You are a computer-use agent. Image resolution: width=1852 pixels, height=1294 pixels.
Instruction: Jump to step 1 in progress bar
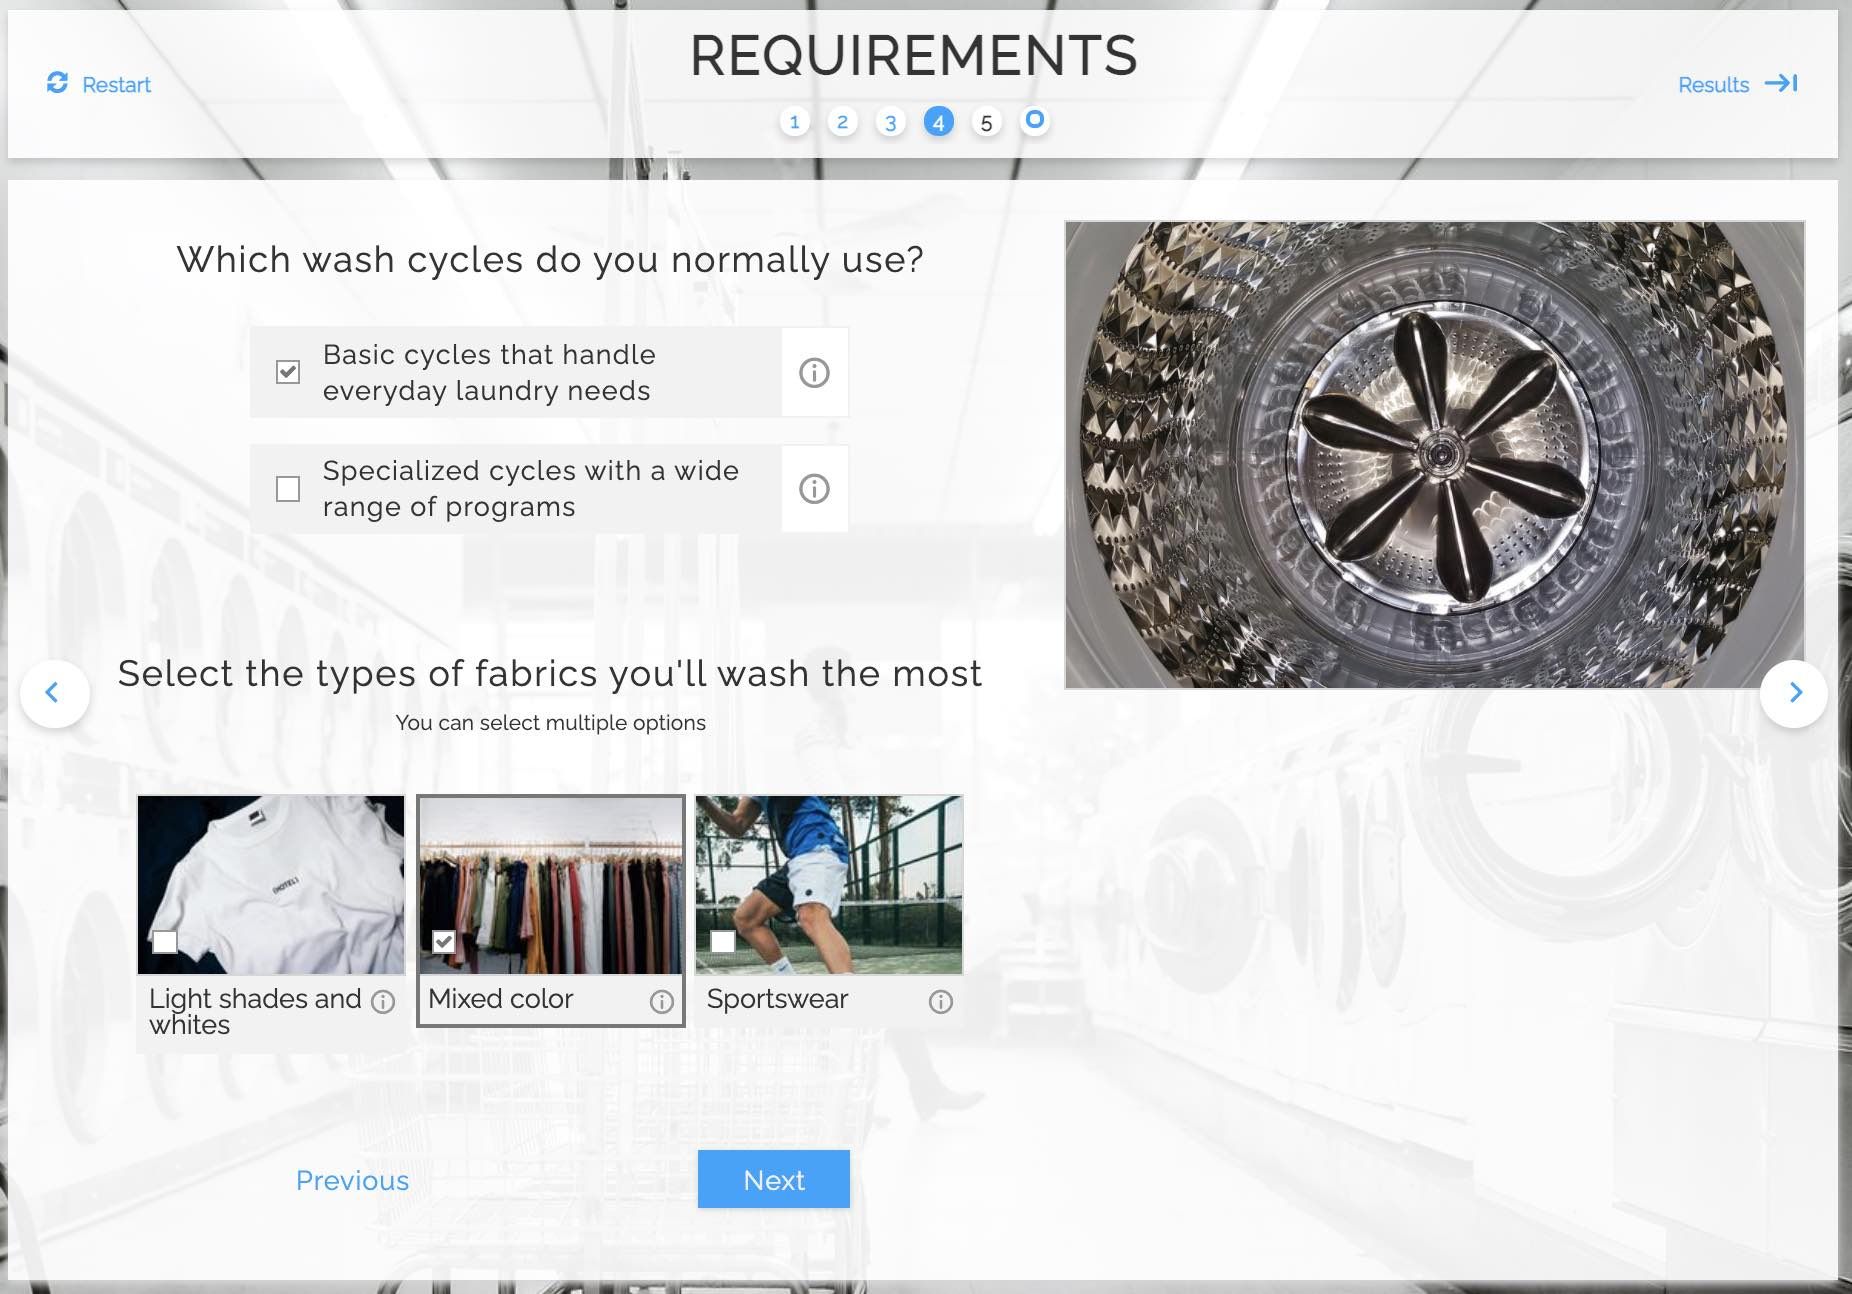click(x=794, y=122)
